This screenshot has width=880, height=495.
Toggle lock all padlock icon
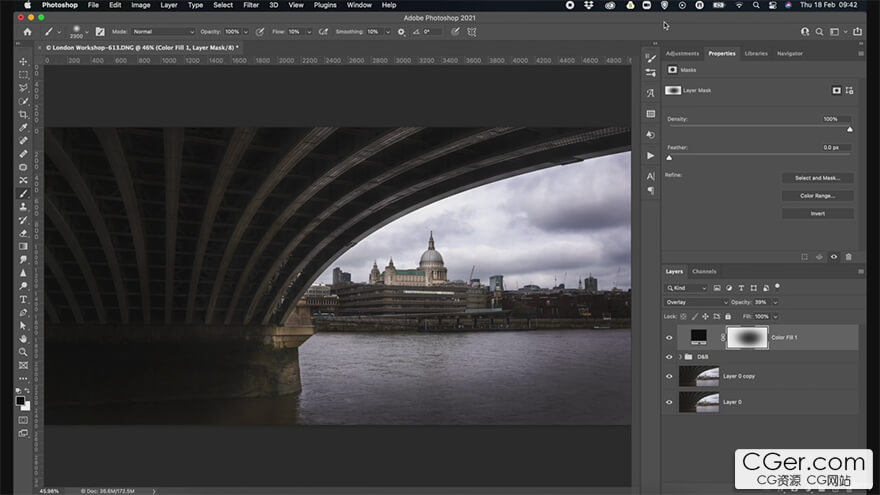728,317
